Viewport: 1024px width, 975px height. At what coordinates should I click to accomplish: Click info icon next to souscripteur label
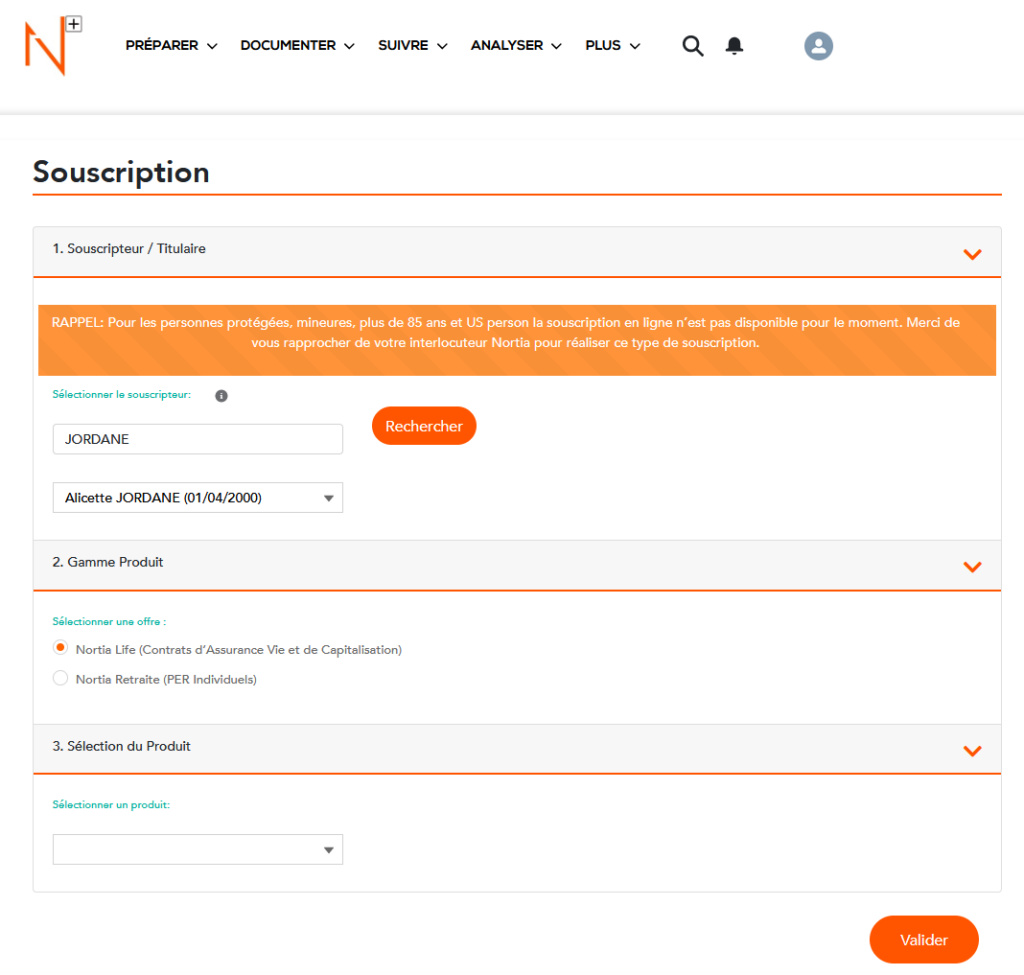[221, 396]
